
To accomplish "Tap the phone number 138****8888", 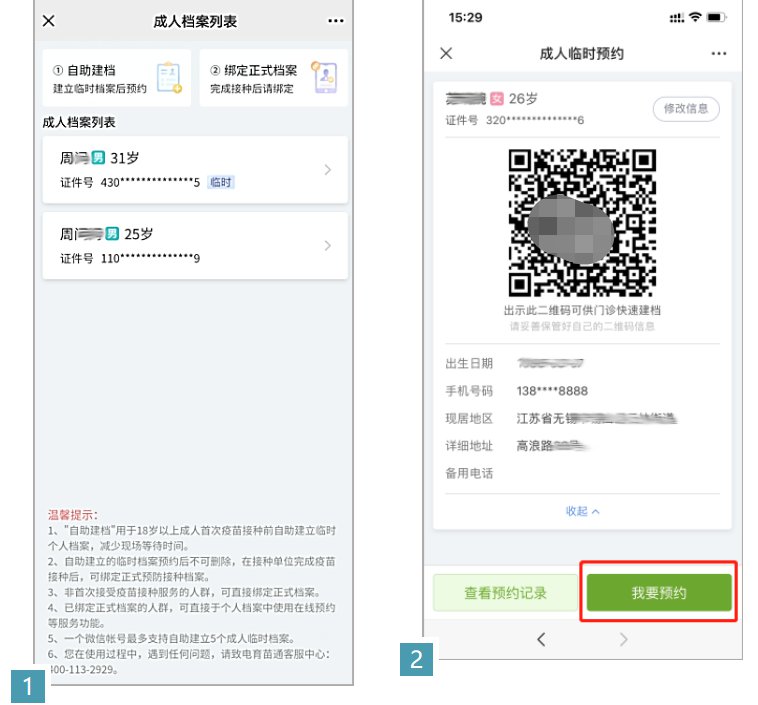I will click(x=552, y=391).
